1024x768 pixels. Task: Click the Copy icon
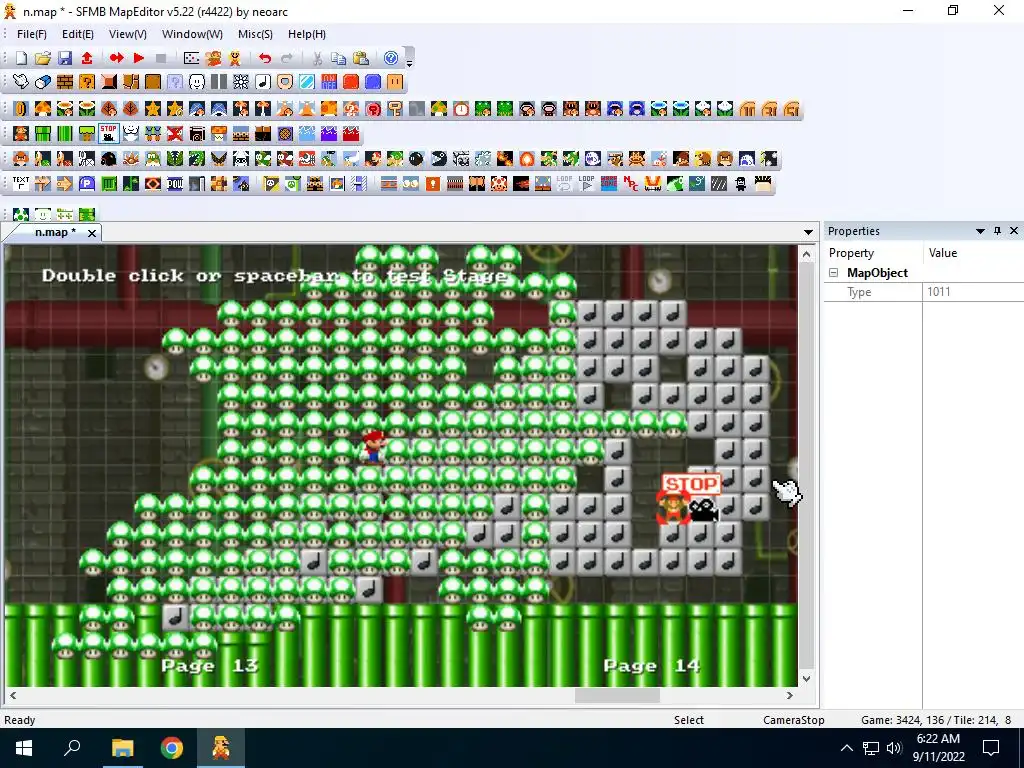338,58
